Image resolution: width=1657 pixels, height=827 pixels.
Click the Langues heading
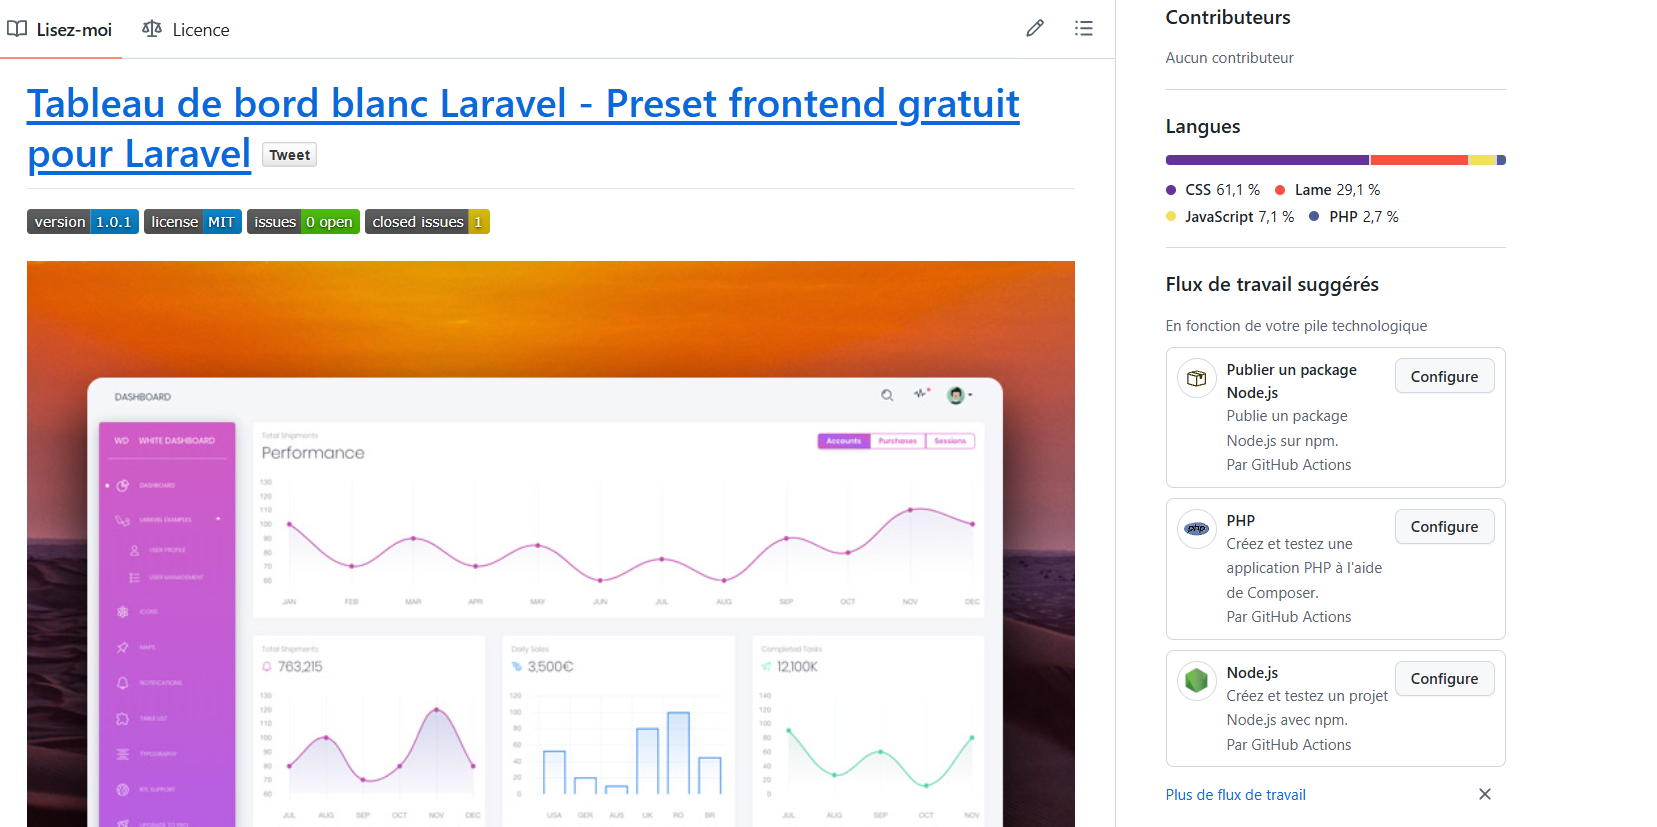coord(1203,126)
